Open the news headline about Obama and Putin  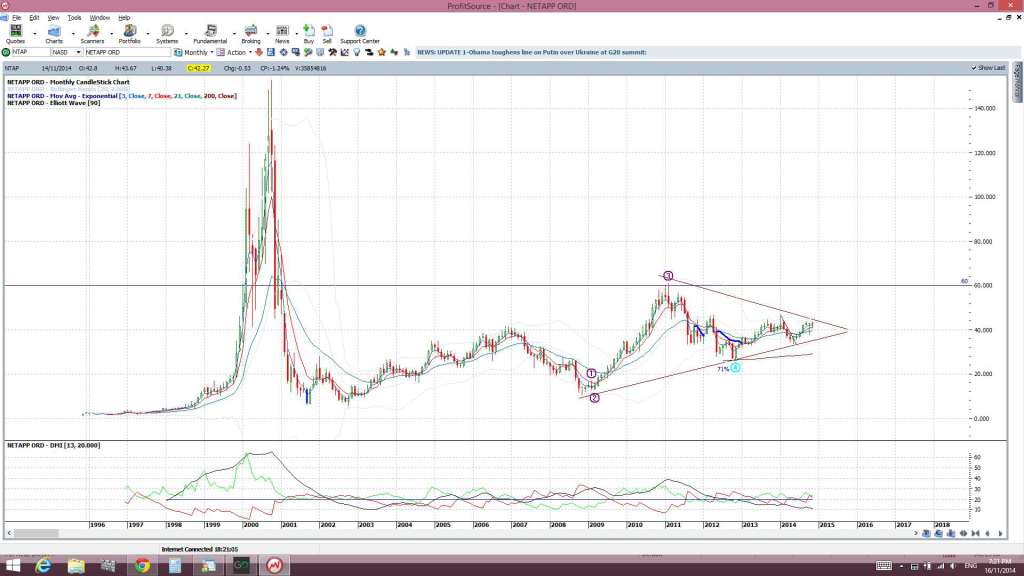point(532,52)
